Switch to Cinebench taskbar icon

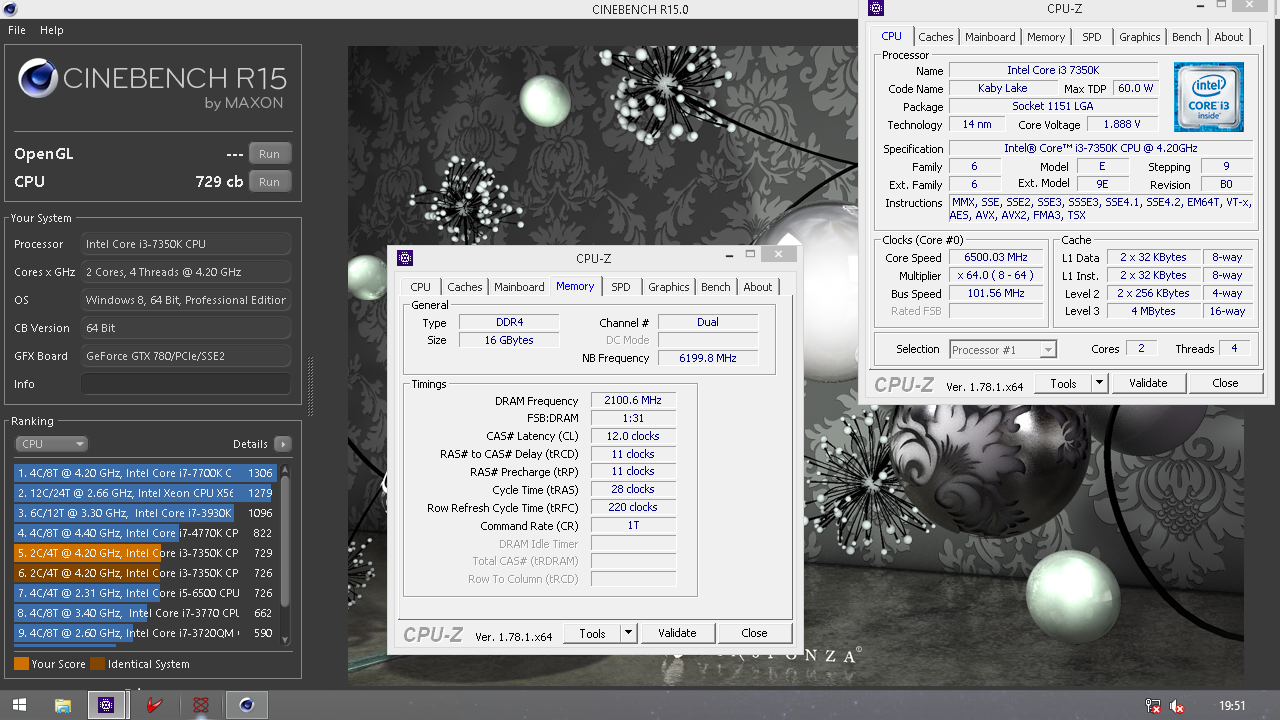click(x=246, y=705)
